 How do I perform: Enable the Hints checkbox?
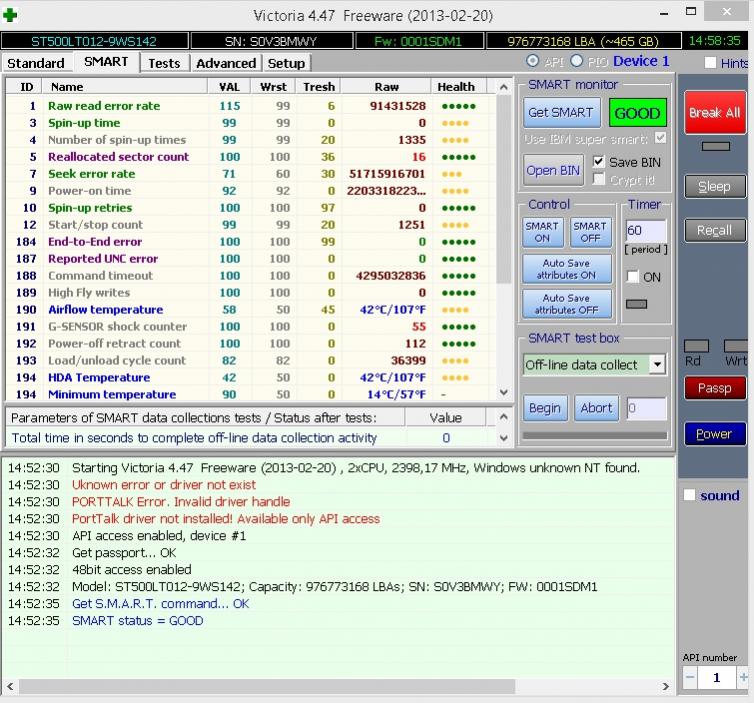pyautogui.click(x=711, y=63)
